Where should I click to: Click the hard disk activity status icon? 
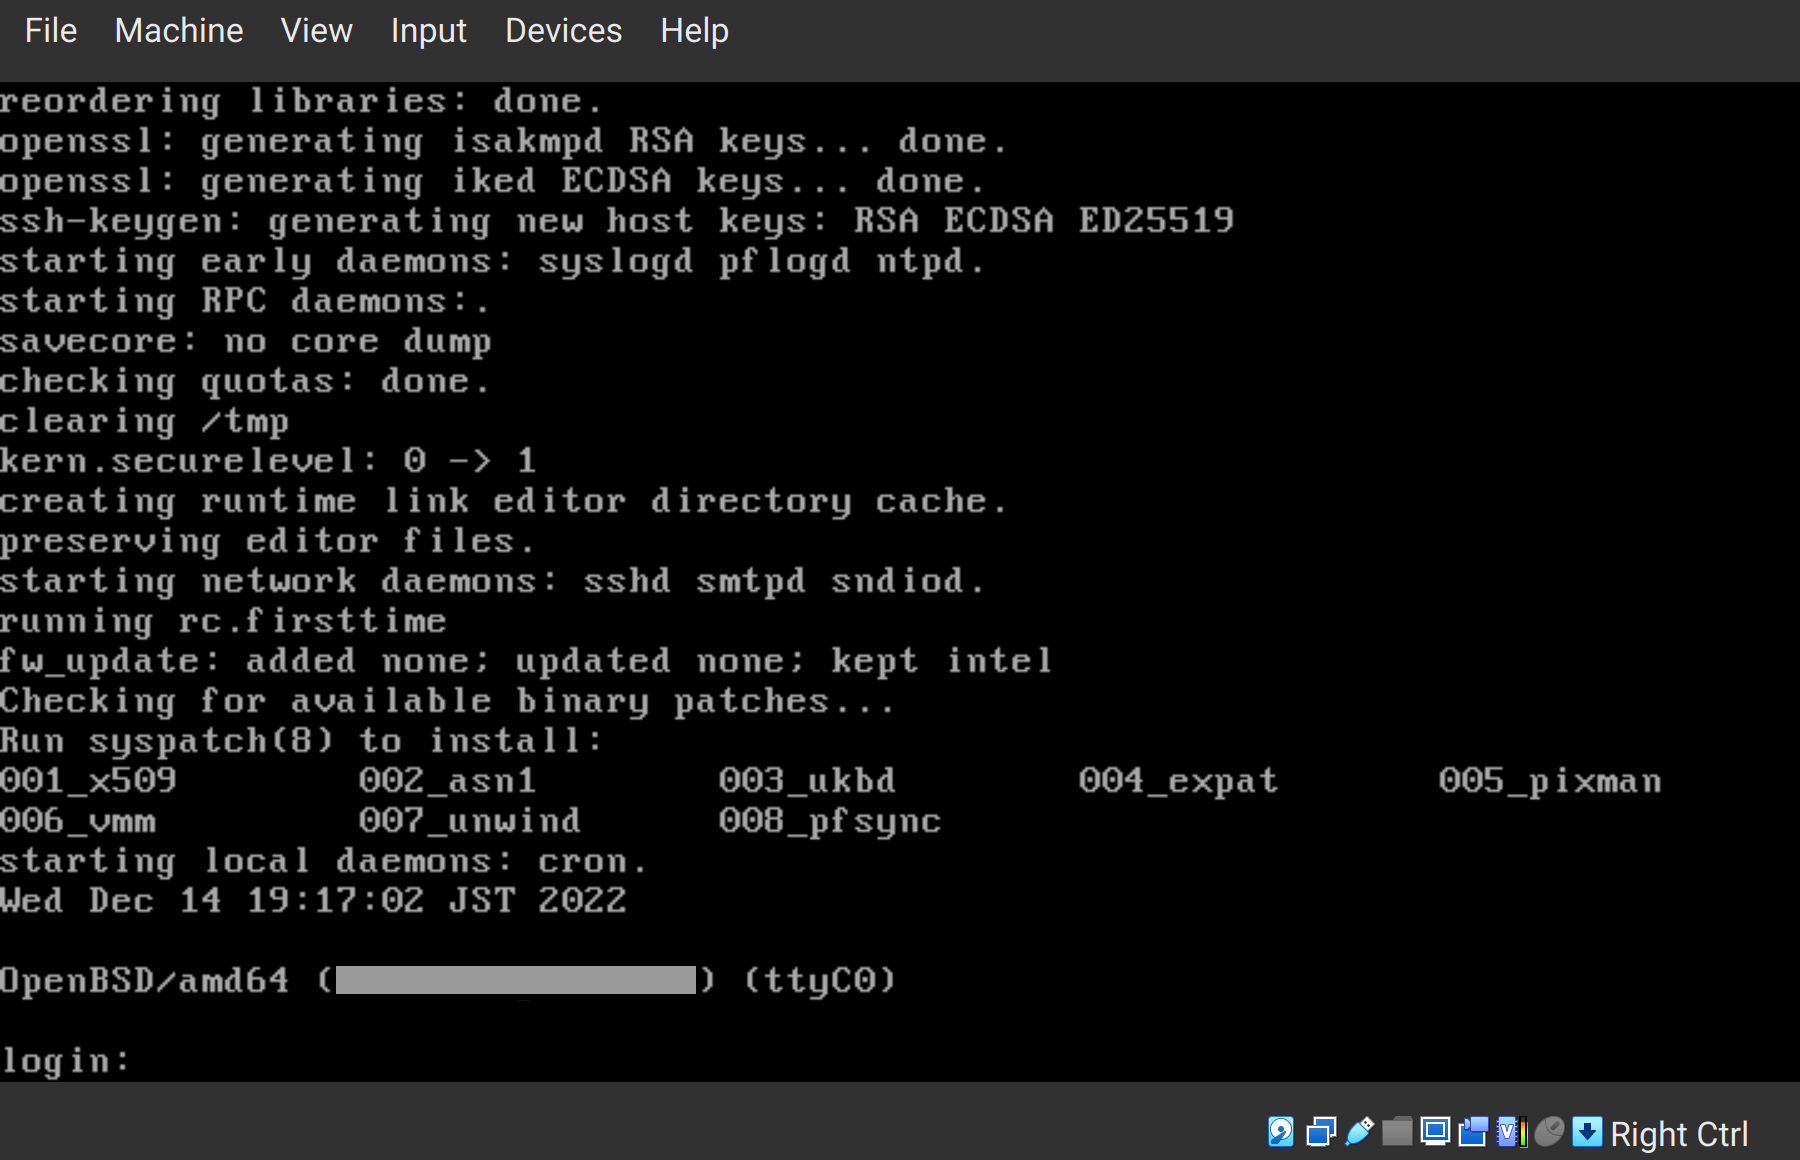click(1281, 1132)
